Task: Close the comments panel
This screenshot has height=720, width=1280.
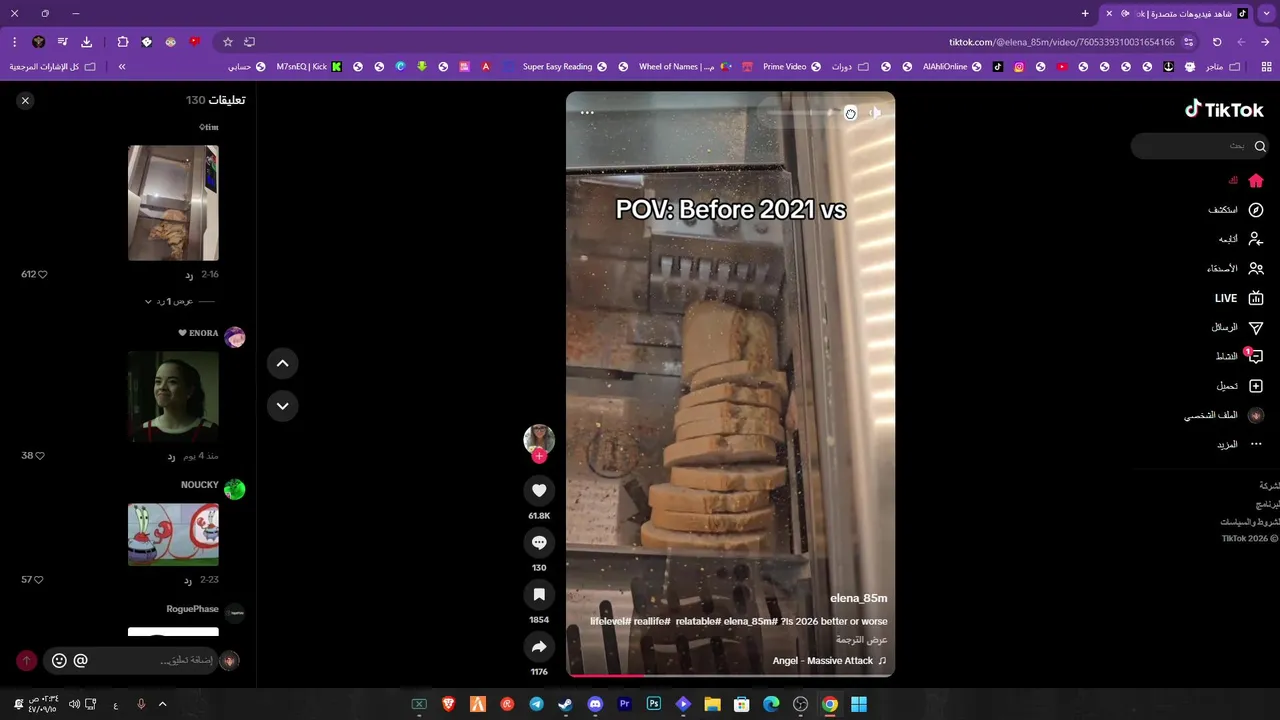Action: 25,100
